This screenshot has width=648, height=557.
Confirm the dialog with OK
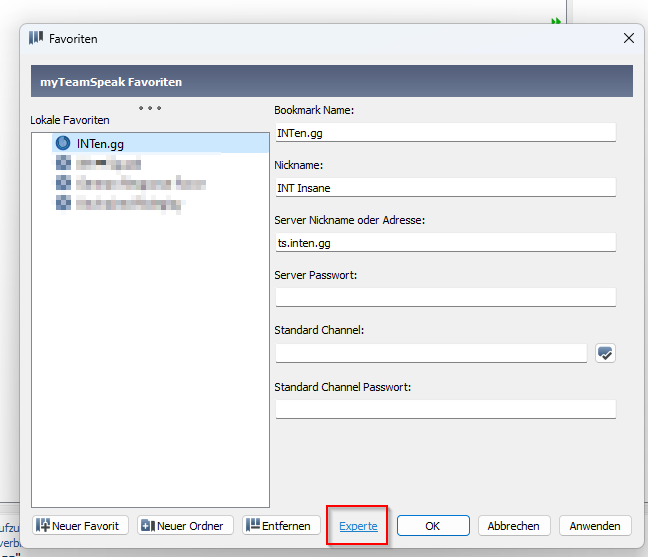coord(433,526)
